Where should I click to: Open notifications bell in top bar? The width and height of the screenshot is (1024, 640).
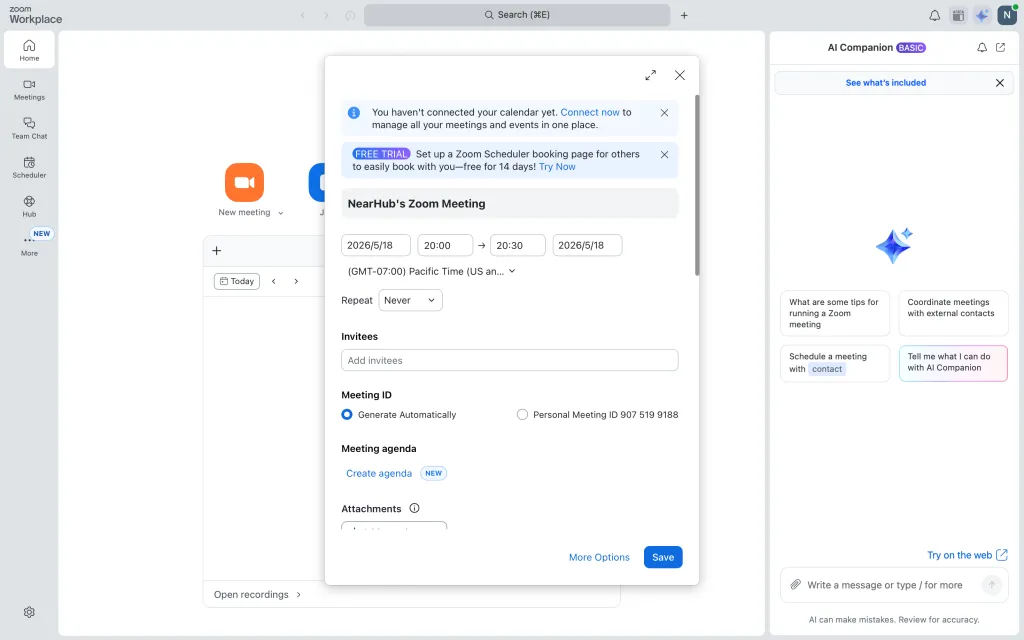(x=935, y=15)
